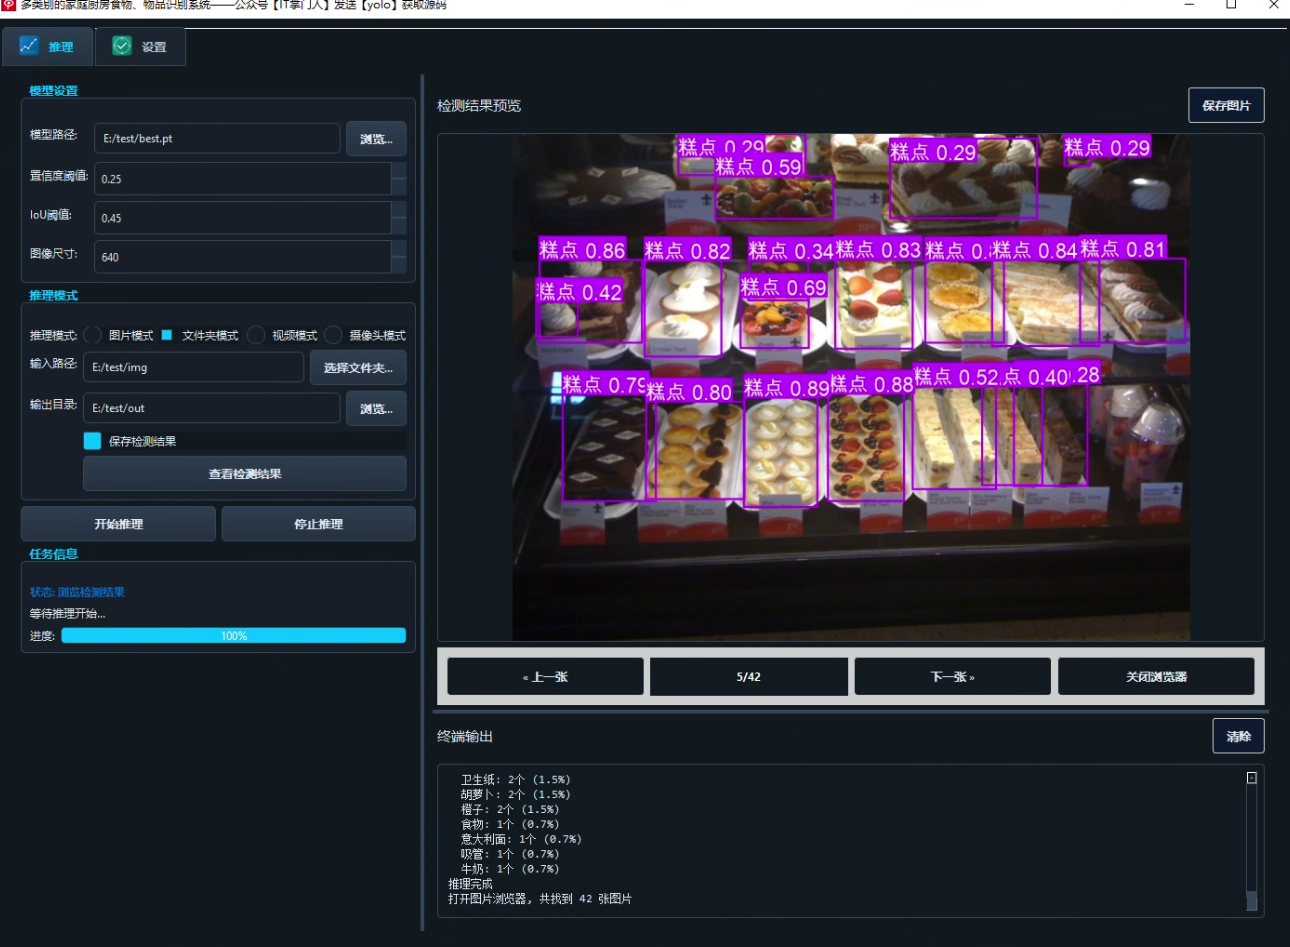1290x947 pixels.
Task: Go to next image with 下一张
Action: point(952,677)
